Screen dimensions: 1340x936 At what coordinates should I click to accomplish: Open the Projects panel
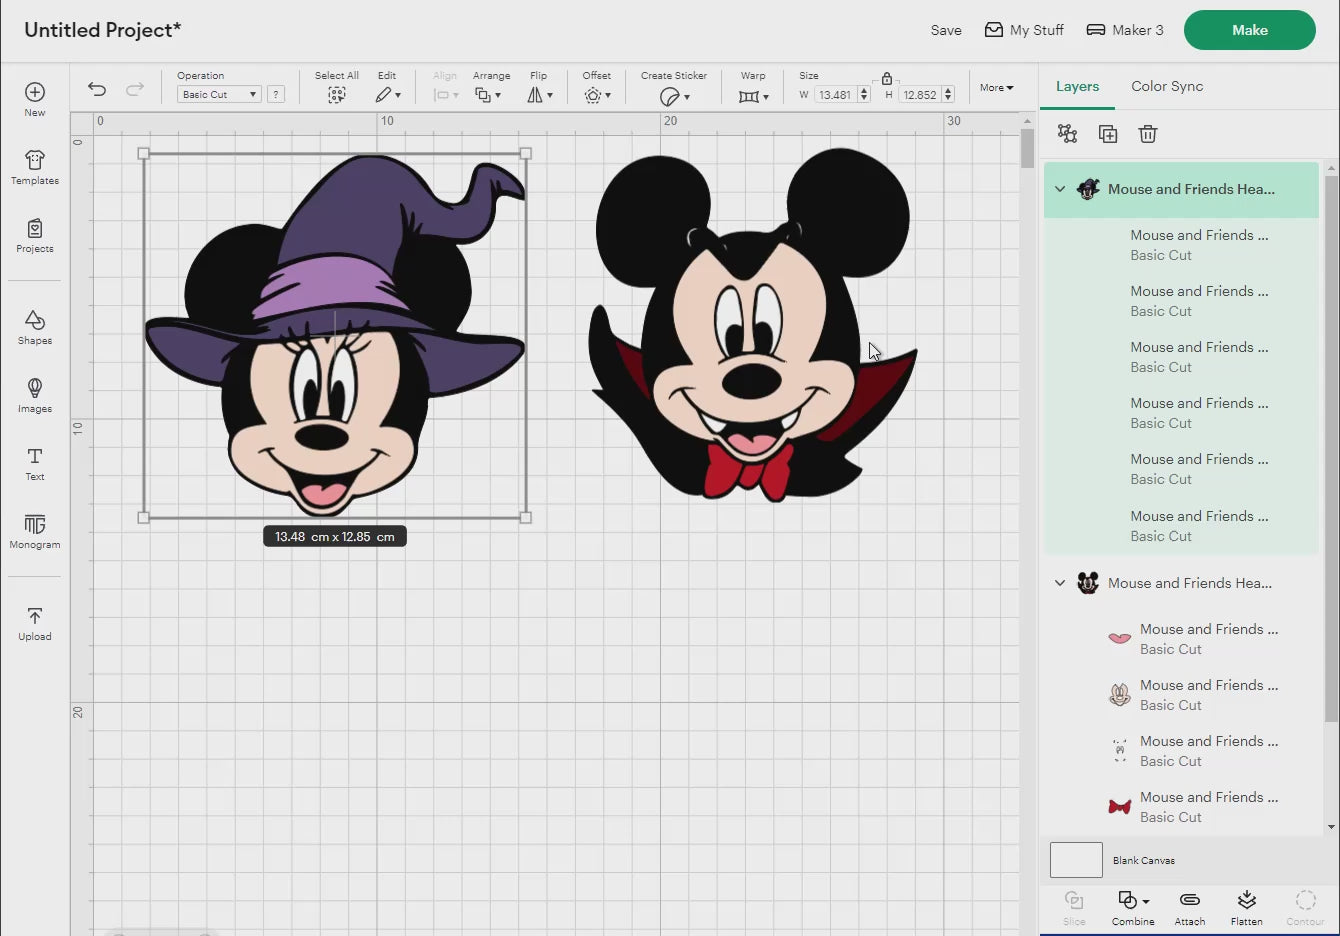pyautogui.click(x=35, y=235)
